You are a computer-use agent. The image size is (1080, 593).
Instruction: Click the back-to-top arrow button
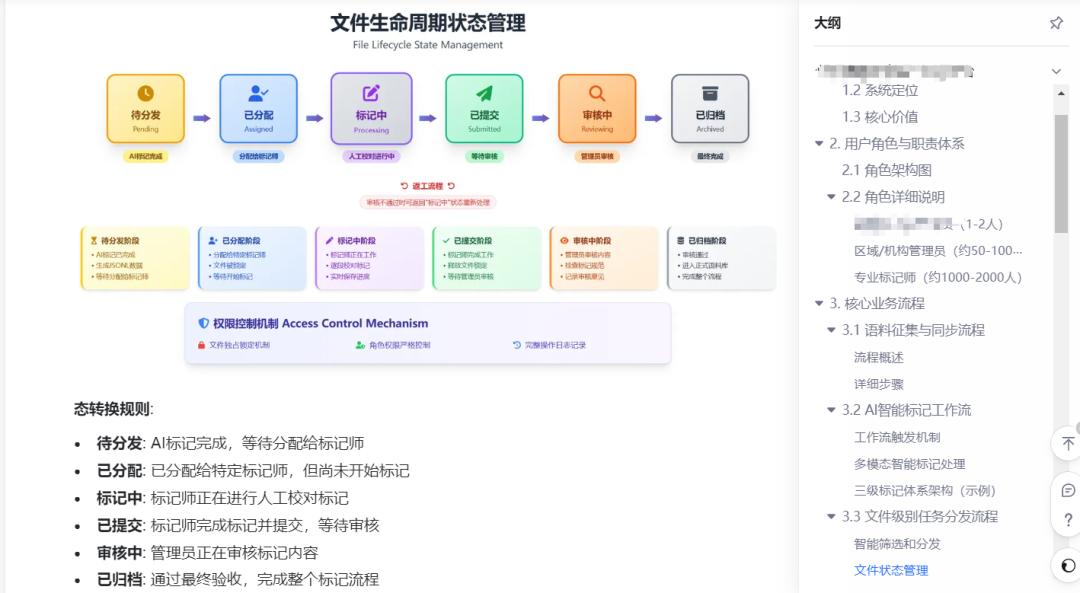(1067, 443)
